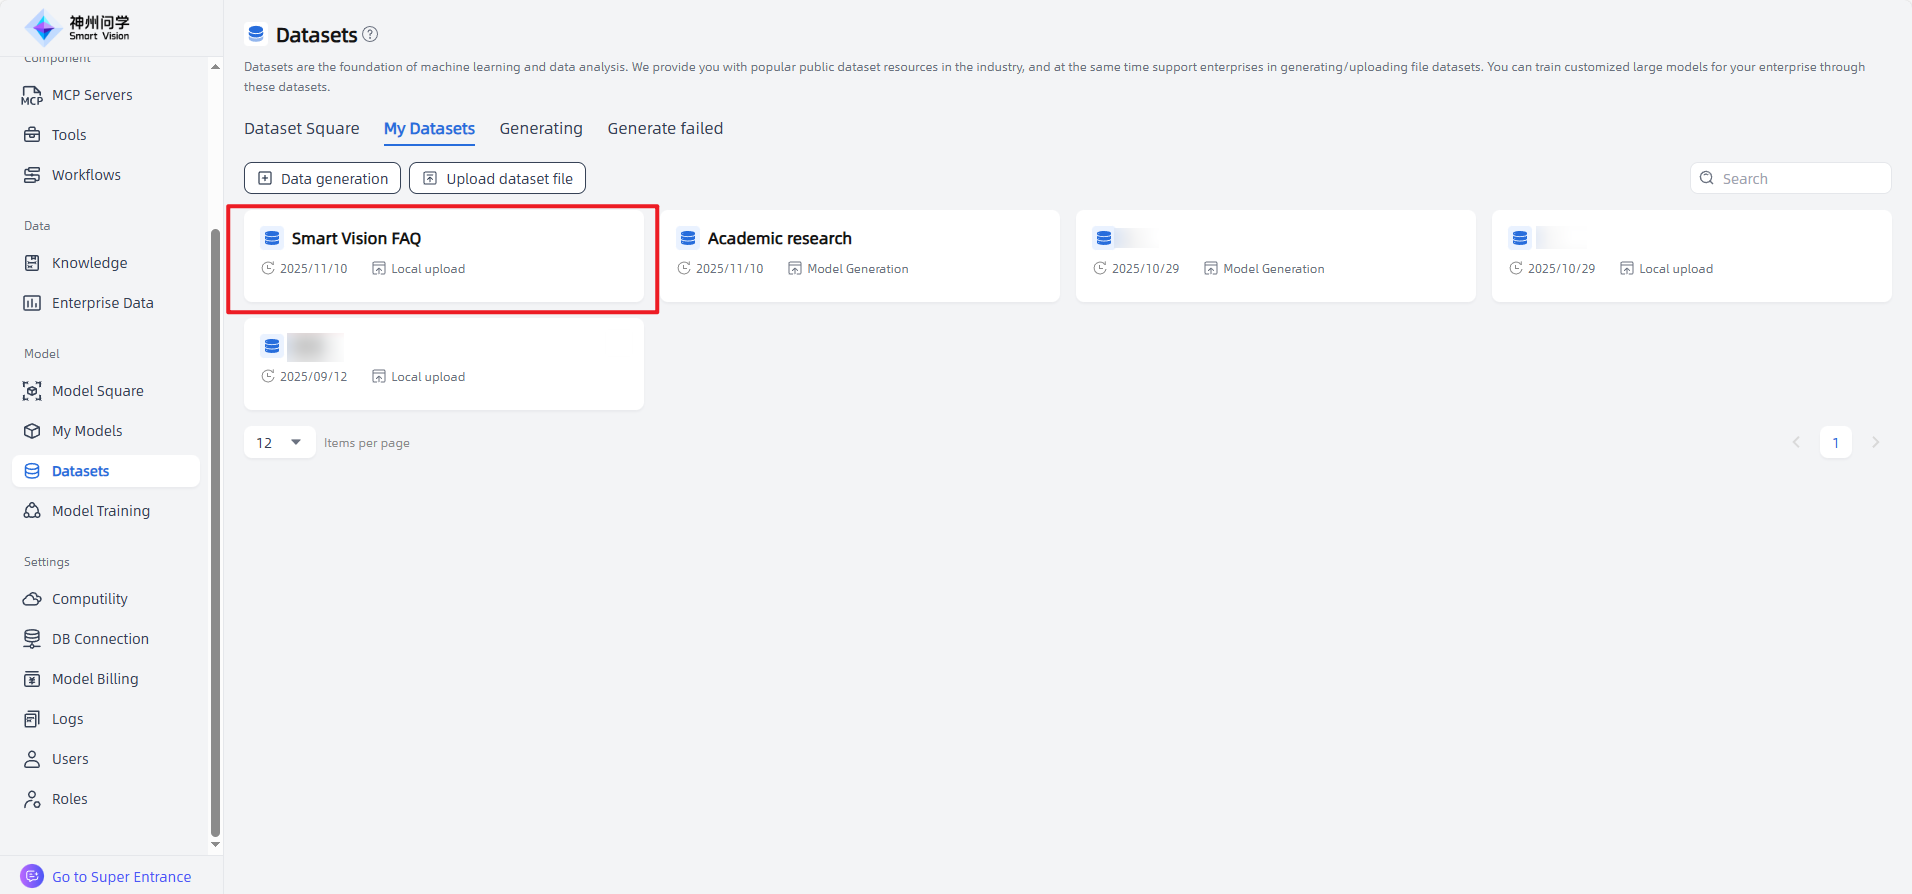Open the Model Training page
Image resolution: width=1912 pixels, height=894 pixels.
tap(100, 511)
